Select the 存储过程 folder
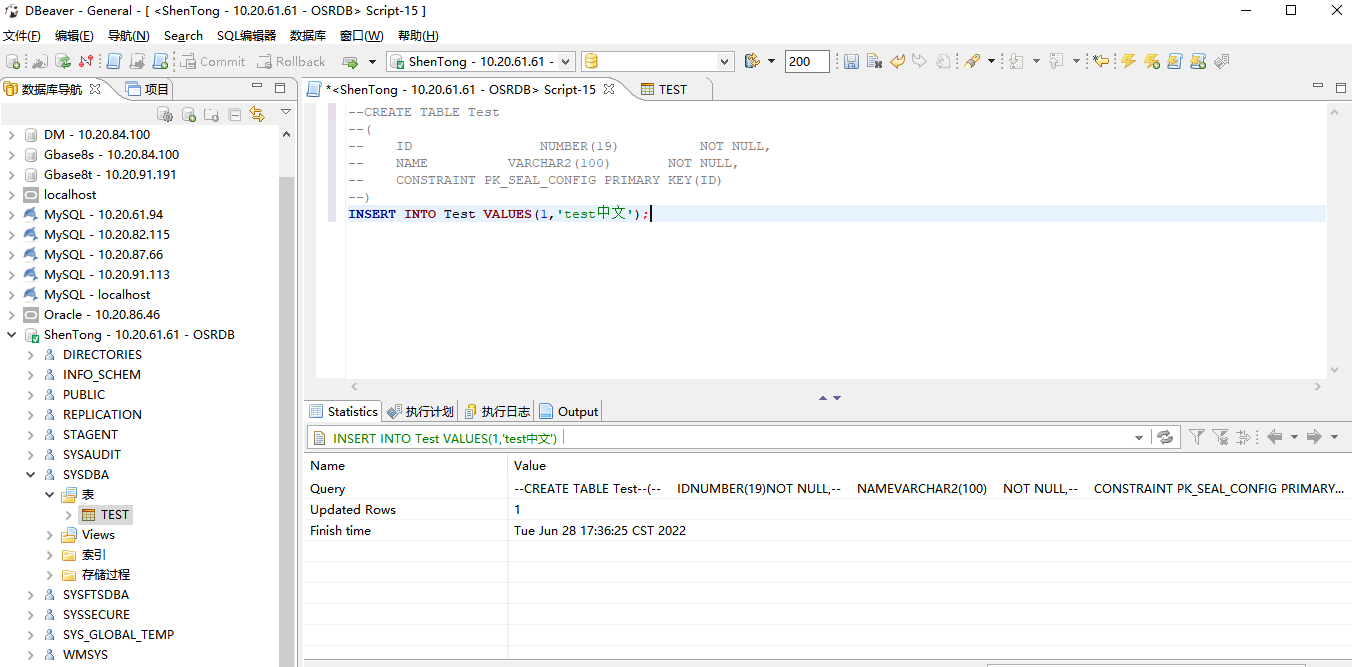The image size is (1352, 667). [x=105, y=574]
